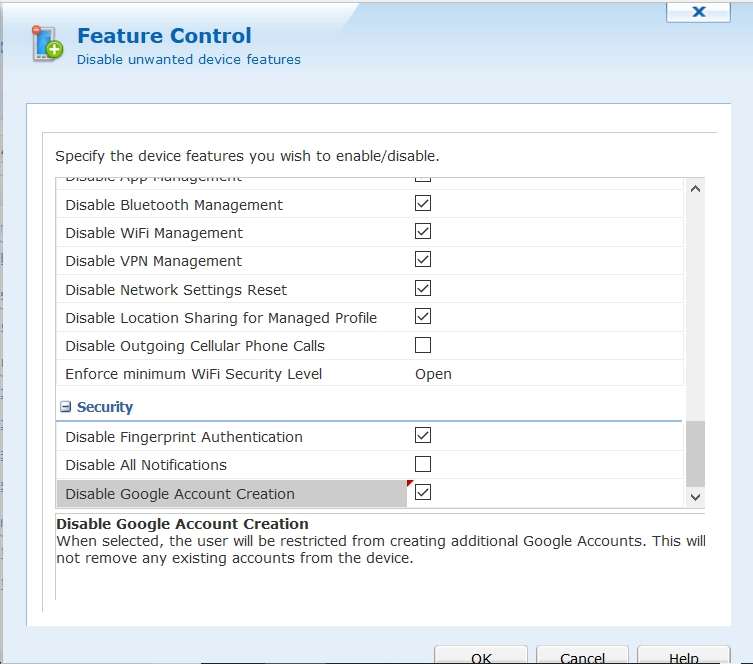753x664 pixels.
Task: Uncheck Disable WiFi Management checkbox
Action: coord(423,231)
